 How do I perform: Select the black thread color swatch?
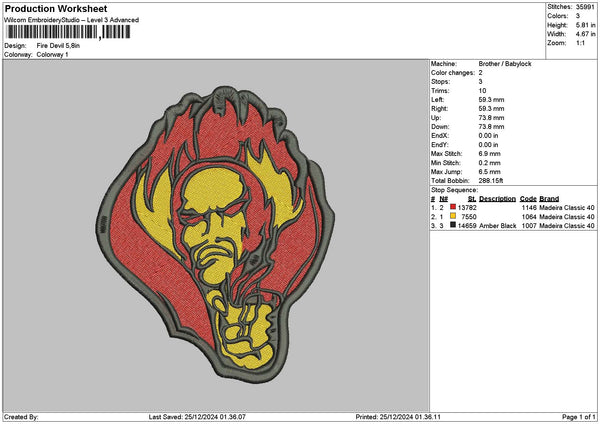click(453, 225)
